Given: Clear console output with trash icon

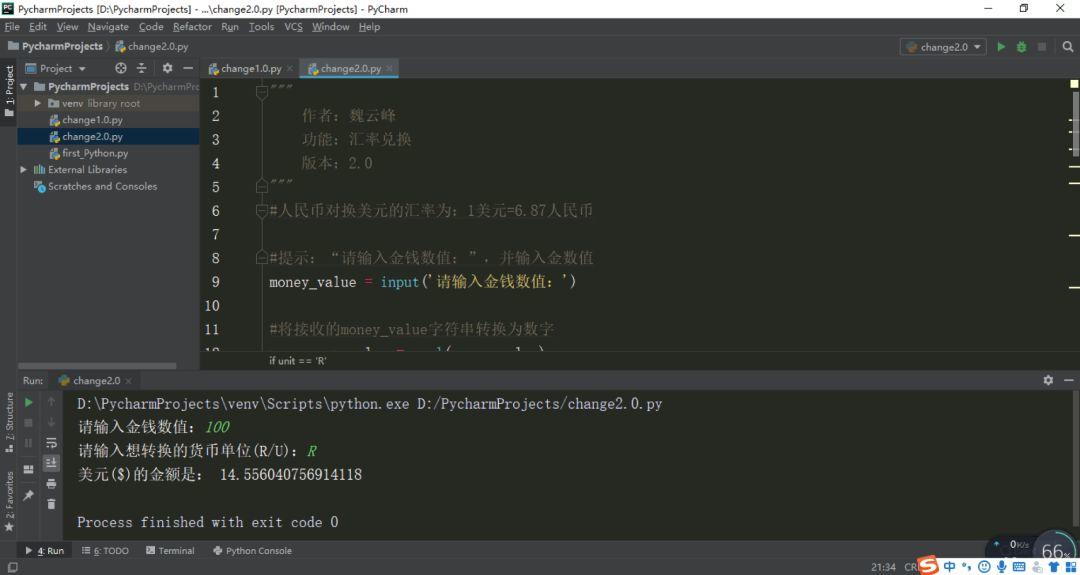Looking at the screenshot, I should pyautogui.click(x=51, y=505).
